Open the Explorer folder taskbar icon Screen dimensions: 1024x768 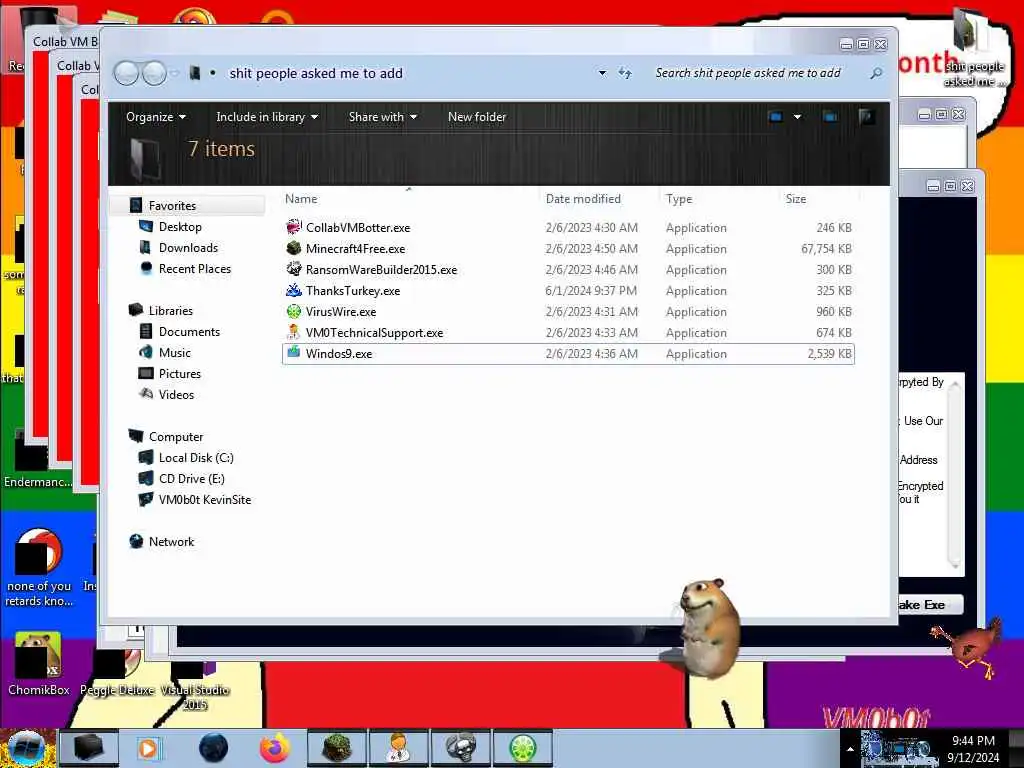(89, 748)
